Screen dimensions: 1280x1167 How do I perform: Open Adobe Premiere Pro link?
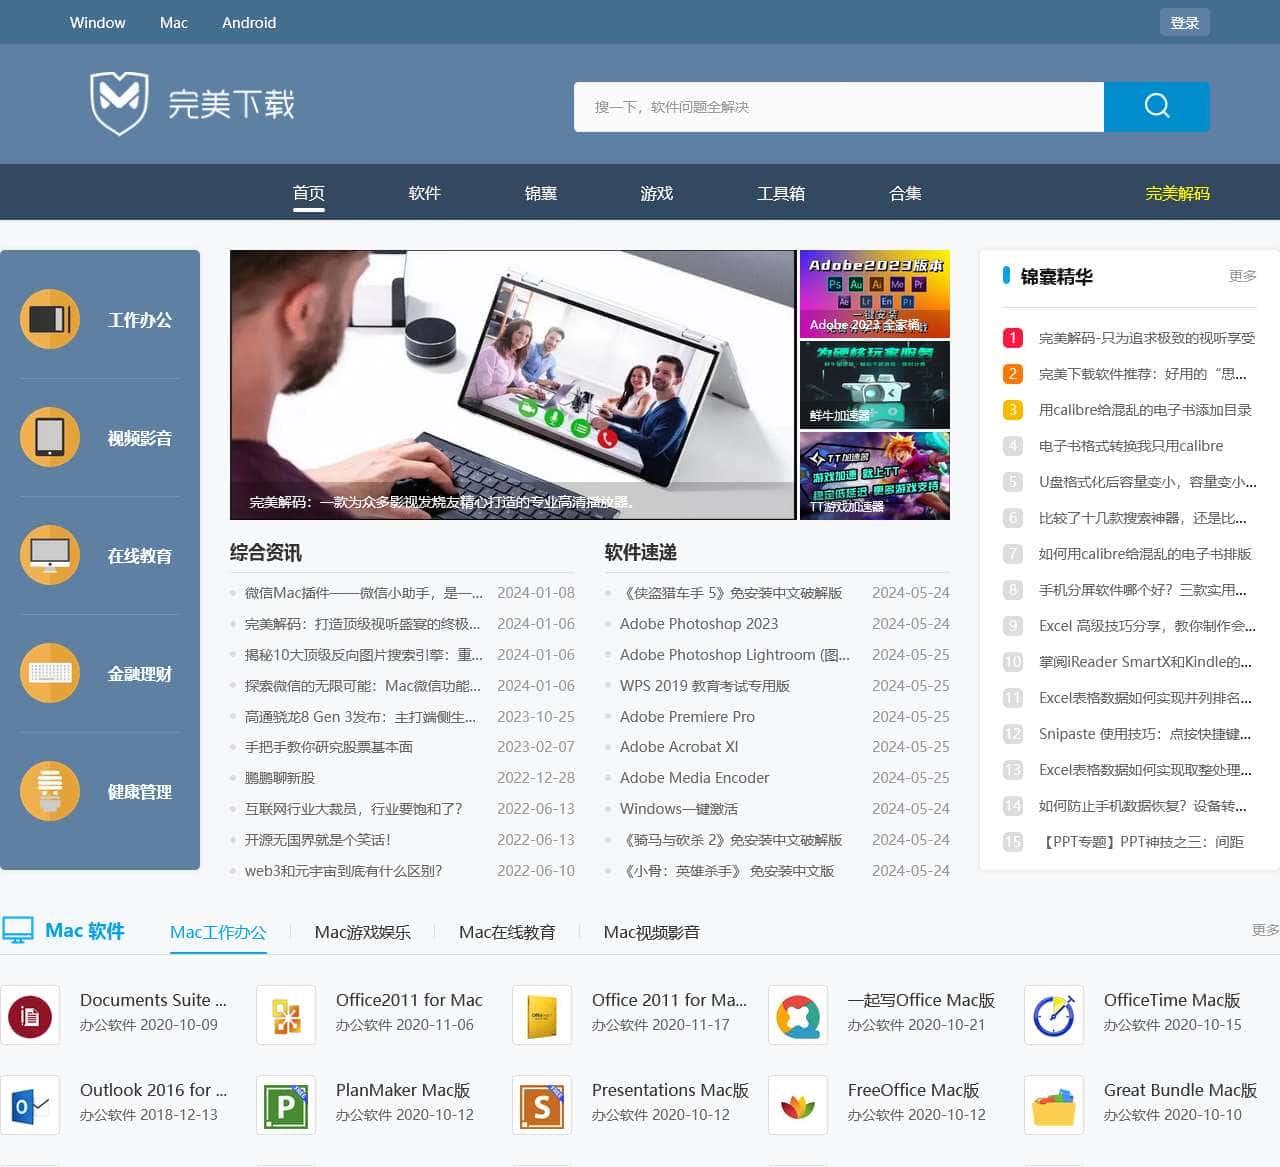click(687, 717)
